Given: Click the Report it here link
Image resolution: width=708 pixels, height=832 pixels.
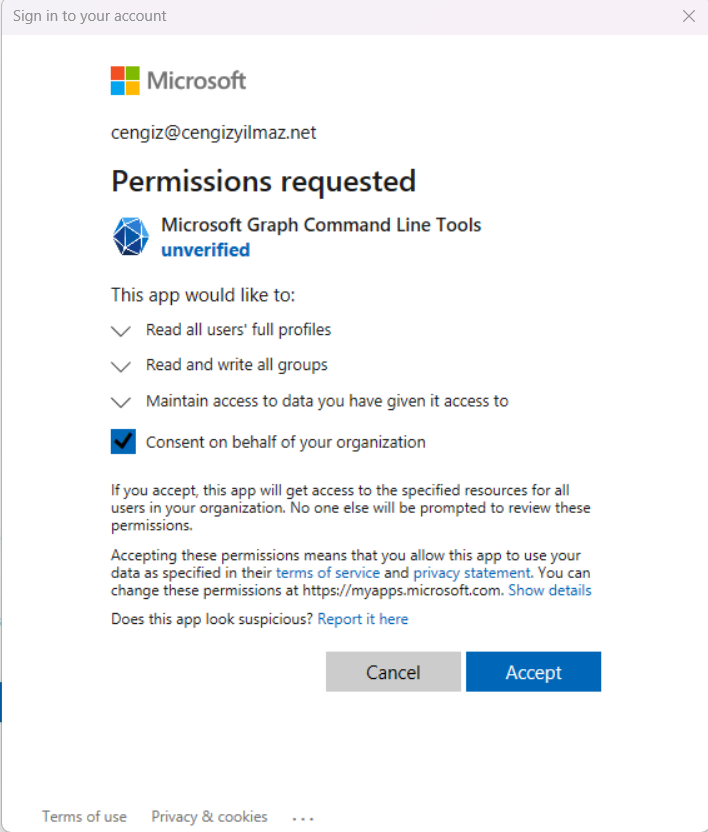Looking at the screenshot, I should coord(362,619).
